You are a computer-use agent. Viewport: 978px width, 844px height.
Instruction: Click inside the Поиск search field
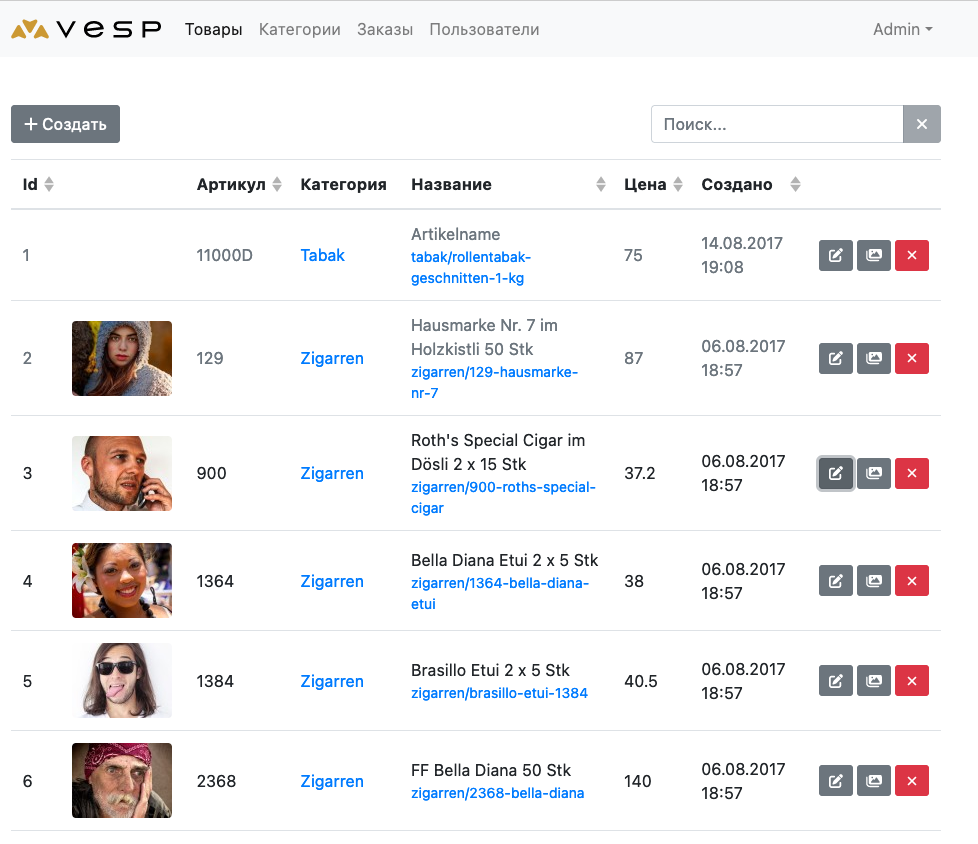click(776, 124)
